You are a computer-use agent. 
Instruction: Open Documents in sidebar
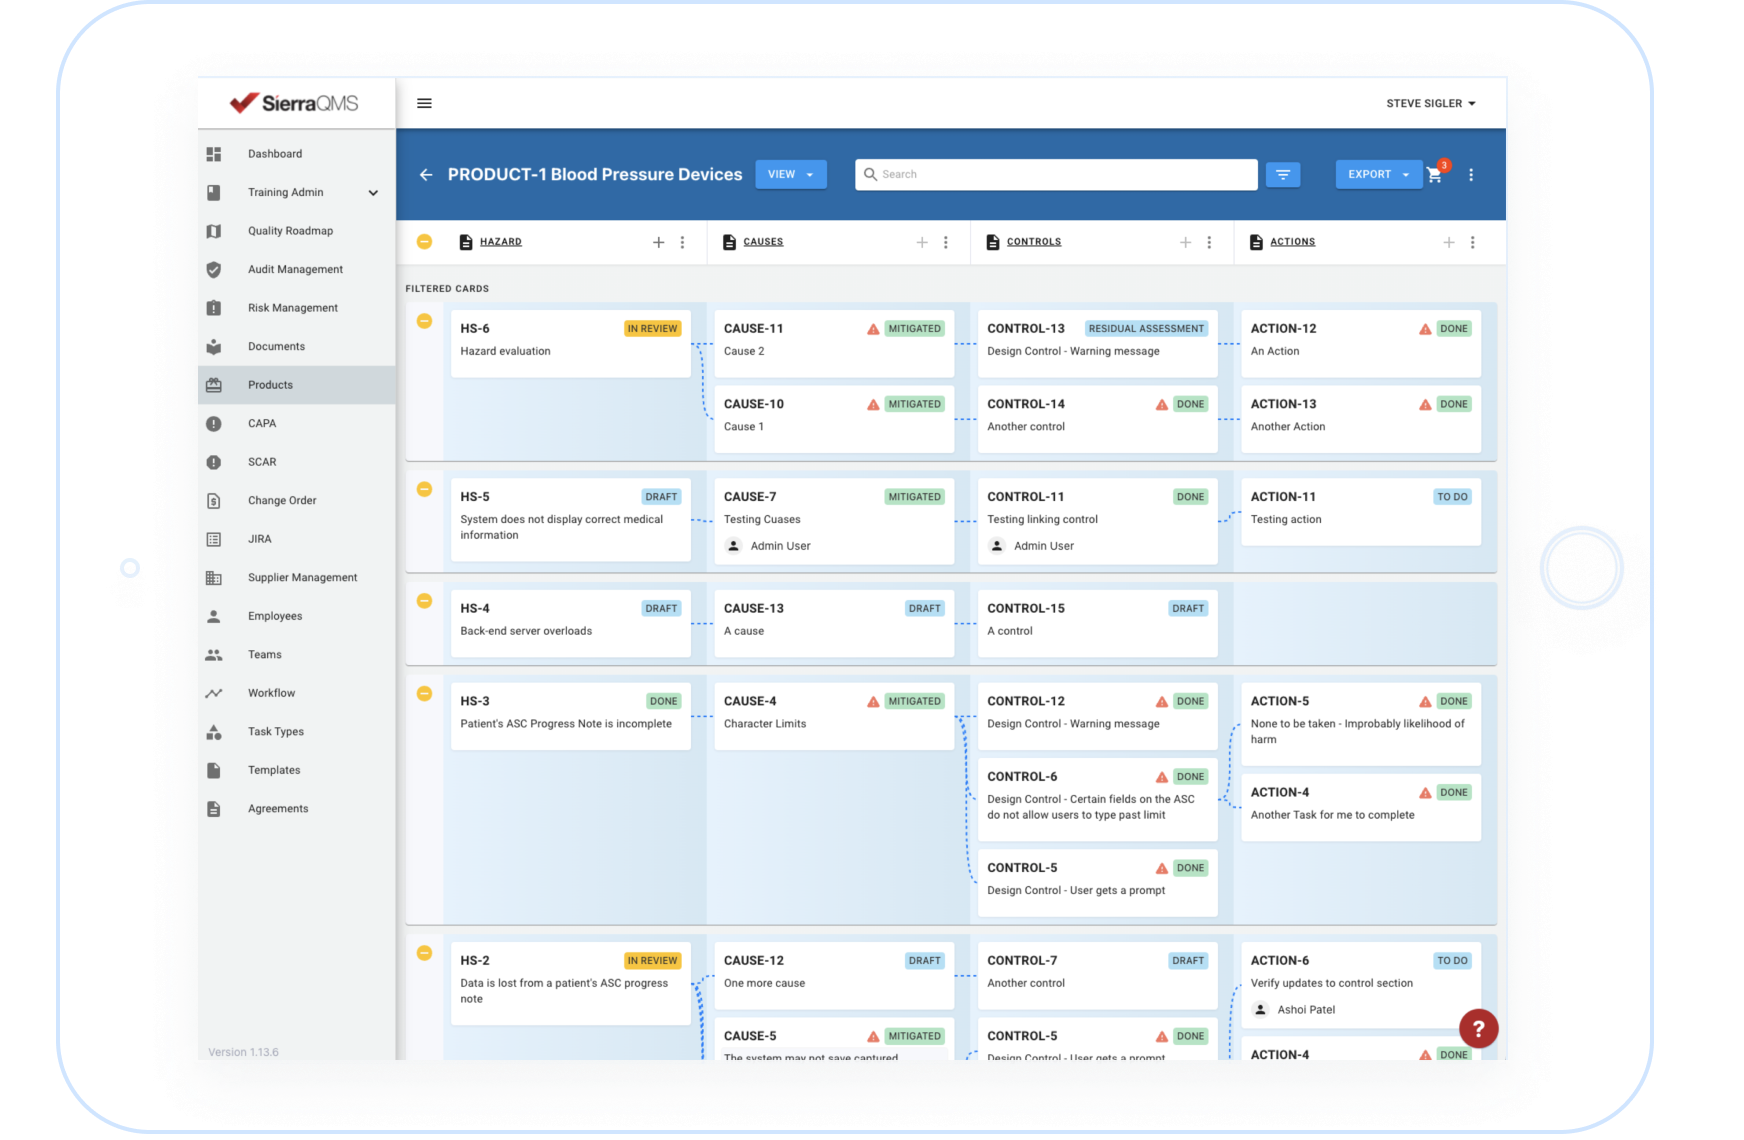[296, 347]
